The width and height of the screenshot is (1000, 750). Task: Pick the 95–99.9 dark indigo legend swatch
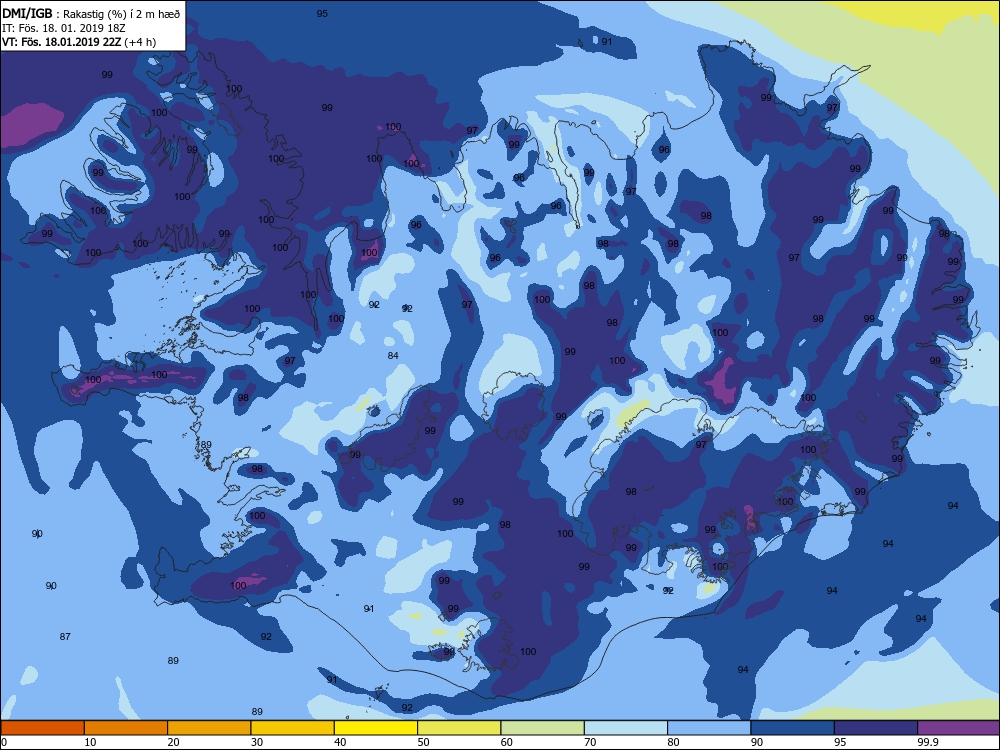click(876, 728)
